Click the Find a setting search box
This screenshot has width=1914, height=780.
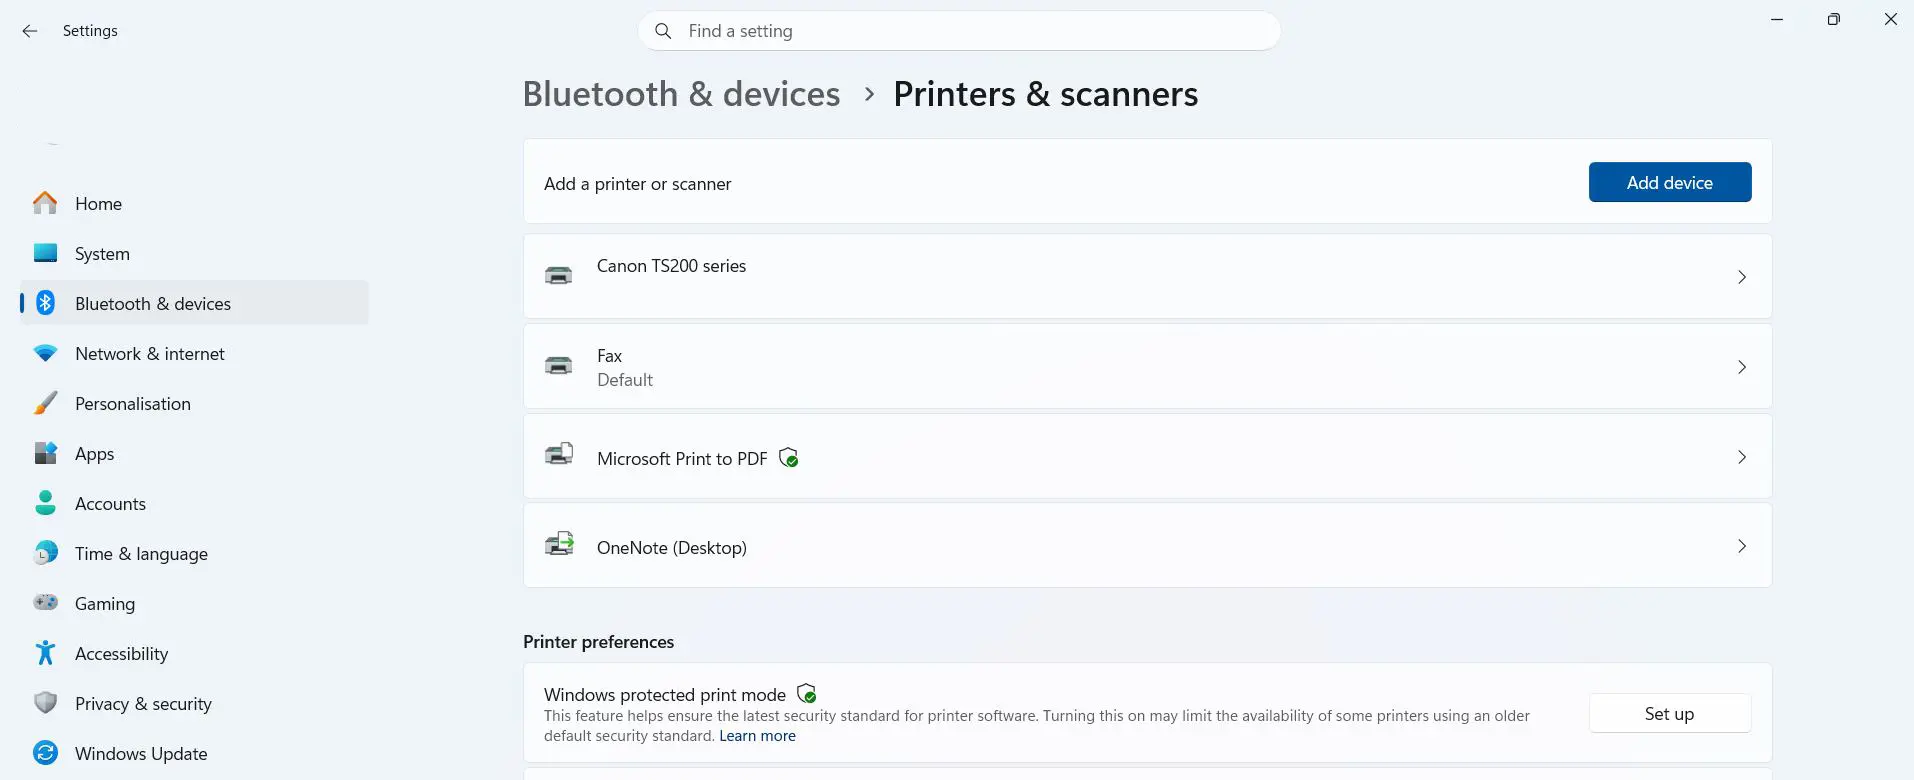tap(959, 31)
